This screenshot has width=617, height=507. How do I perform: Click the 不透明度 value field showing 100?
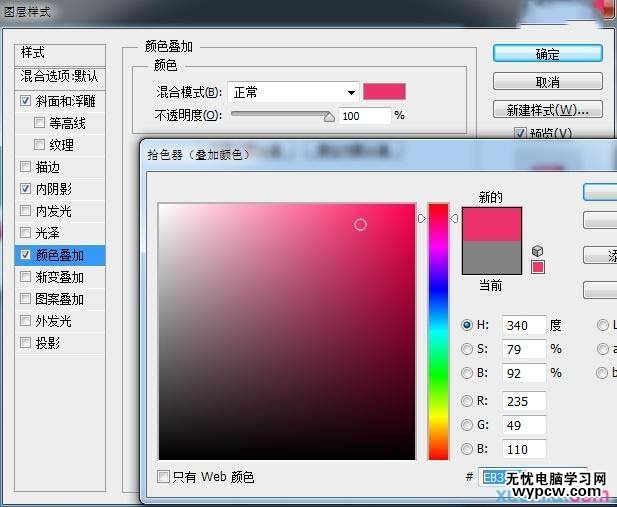[365, 116]
